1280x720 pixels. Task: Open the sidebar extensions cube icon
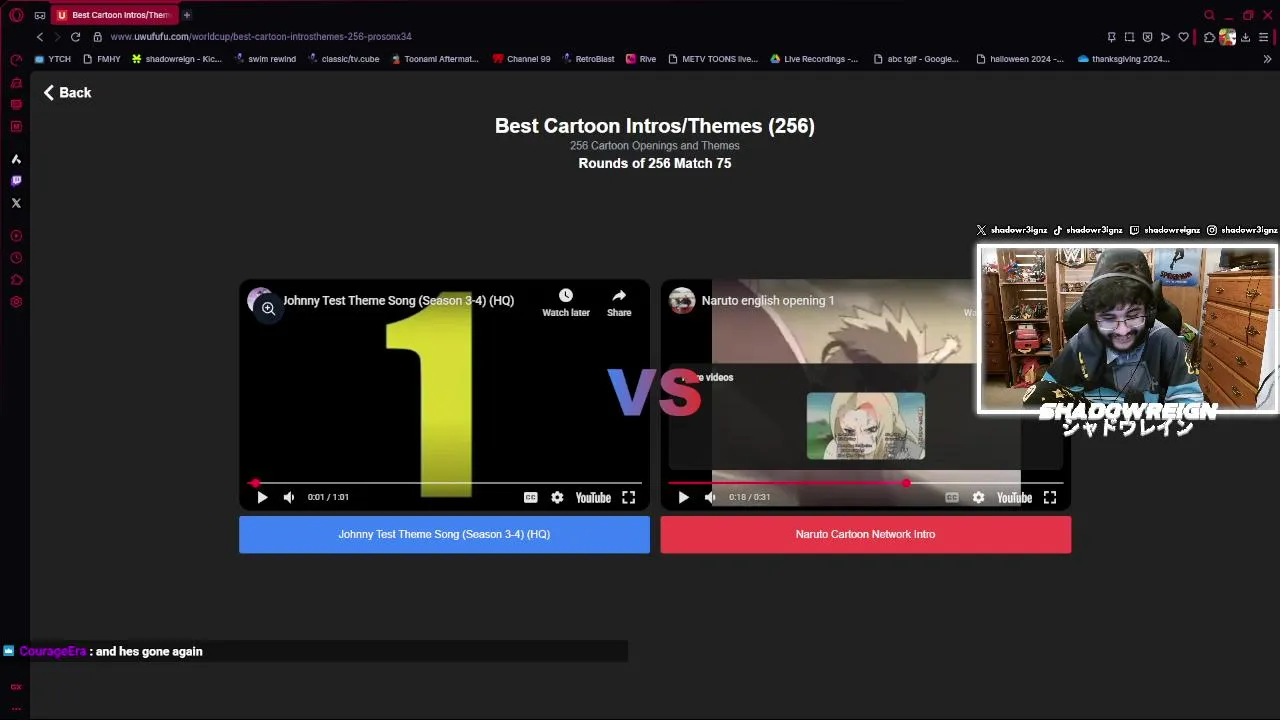[16, 280]
